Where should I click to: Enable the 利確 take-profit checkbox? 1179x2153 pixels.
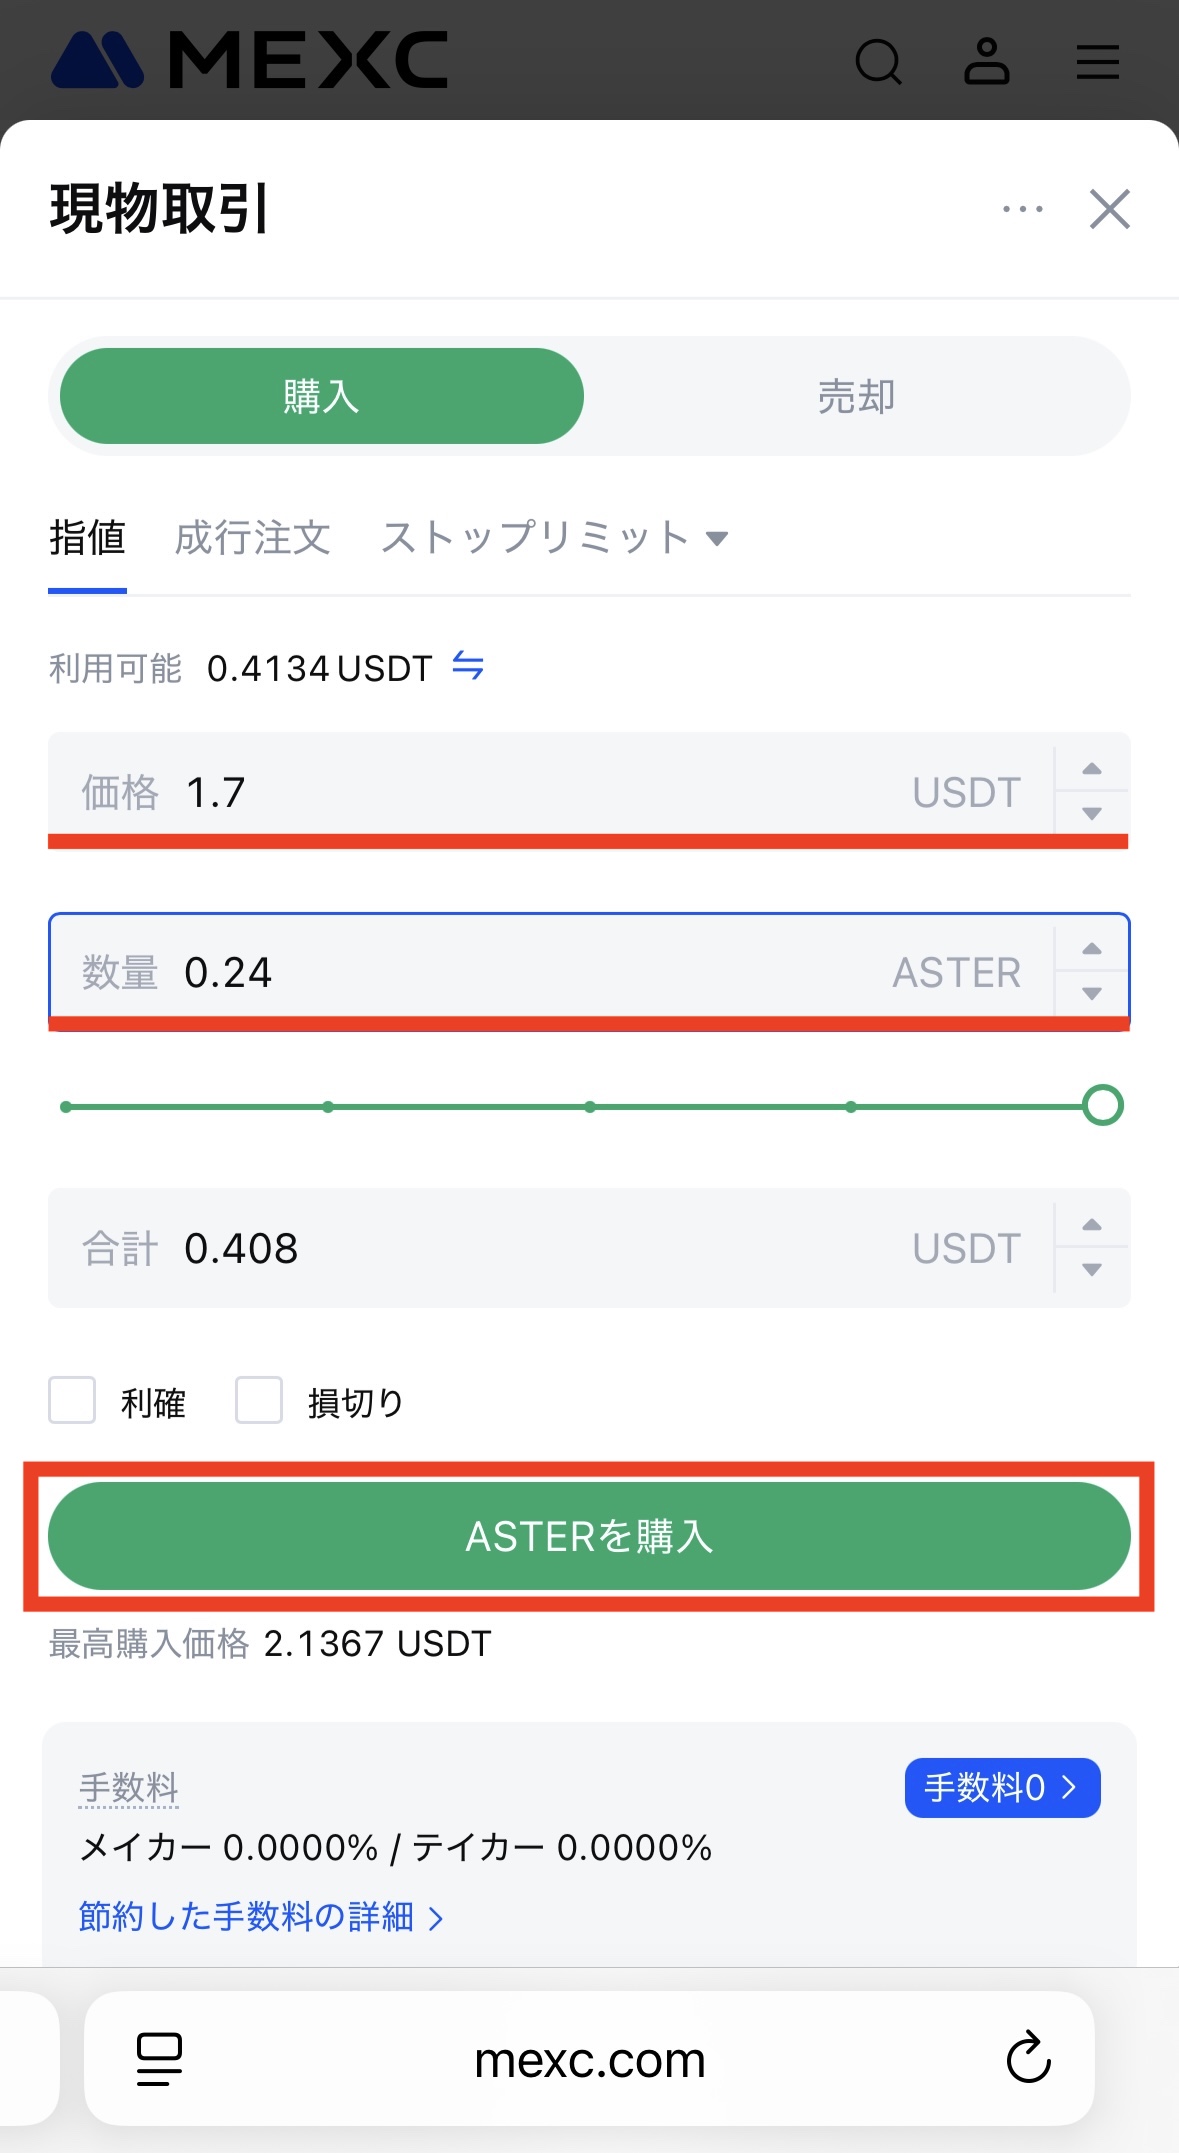72,1400
